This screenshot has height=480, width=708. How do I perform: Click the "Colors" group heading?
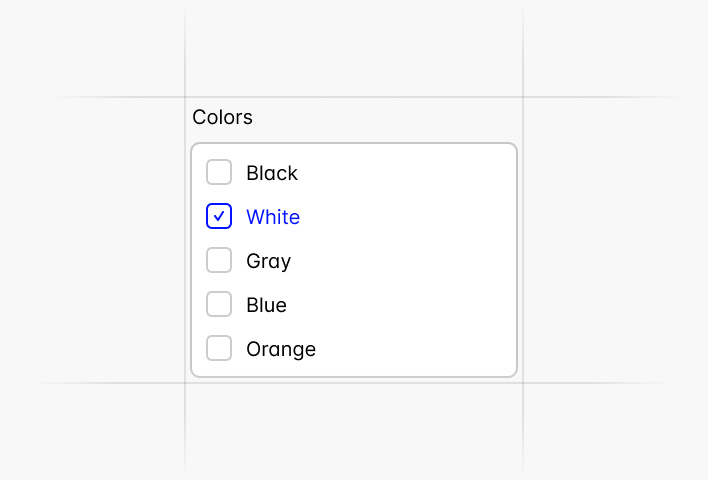222,117
